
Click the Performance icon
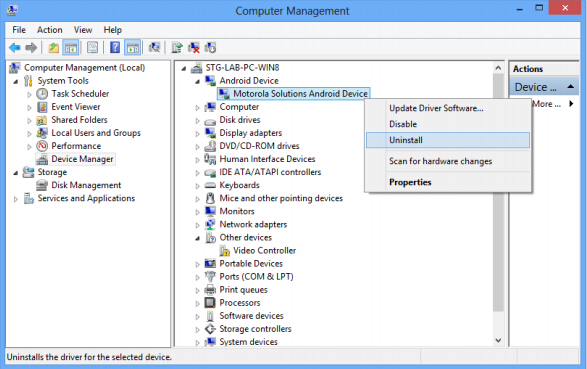pos(42,146)
